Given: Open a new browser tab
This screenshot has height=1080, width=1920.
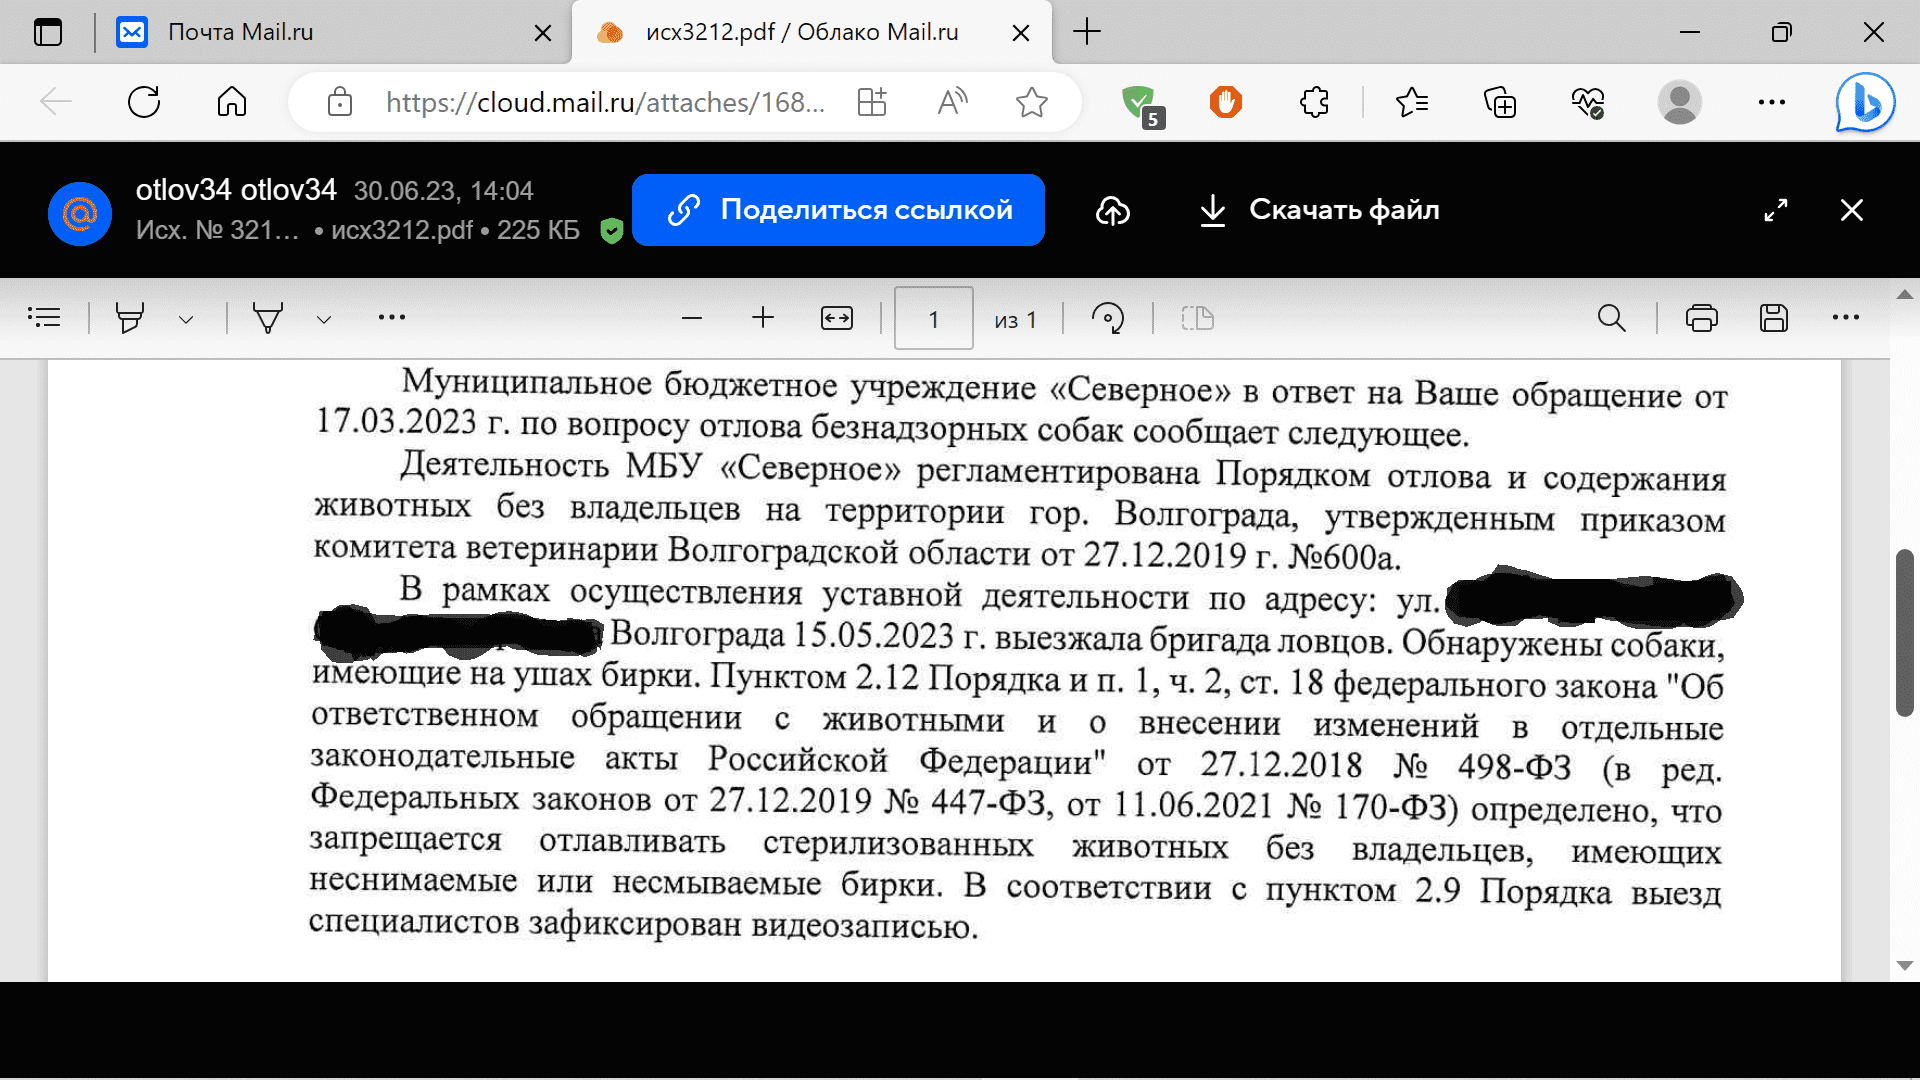Looking at the screenshot, I should tap(1086, 32).
